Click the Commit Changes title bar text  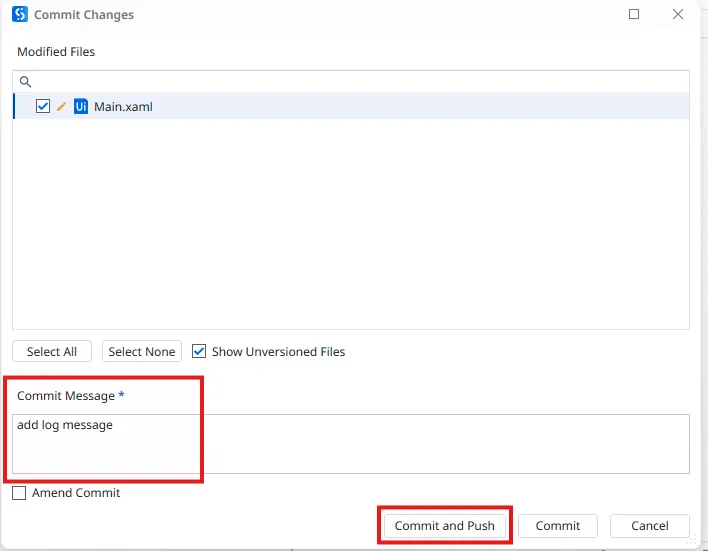[84, 15]
